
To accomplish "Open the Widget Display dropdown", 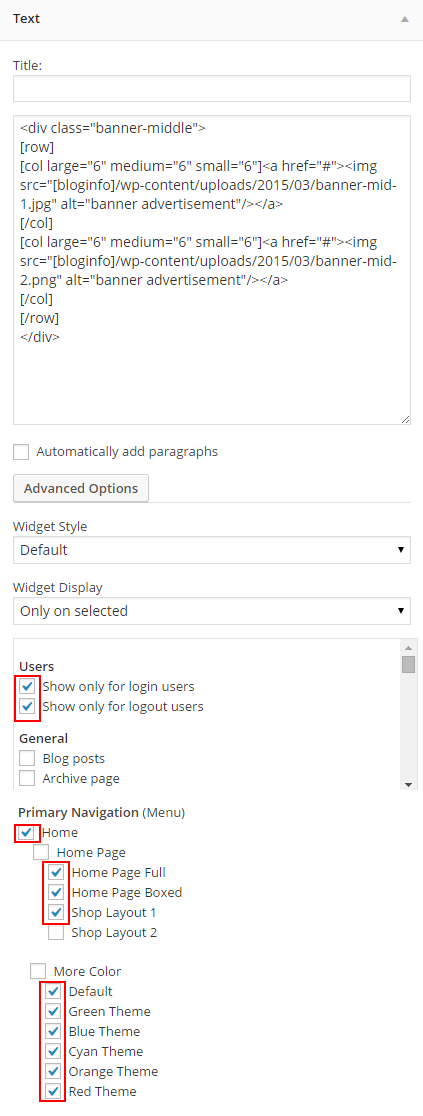I will click(x=212, y=611).
